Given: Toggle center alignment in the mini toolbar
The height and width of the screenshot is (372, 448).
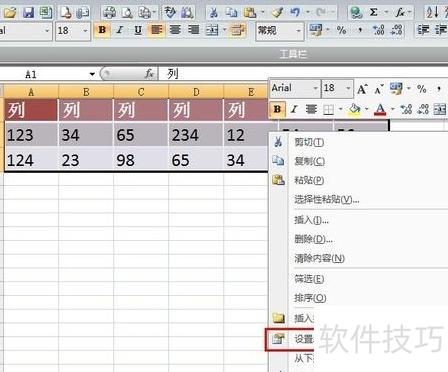Looking at the screenshot, I should coord(311,109).
